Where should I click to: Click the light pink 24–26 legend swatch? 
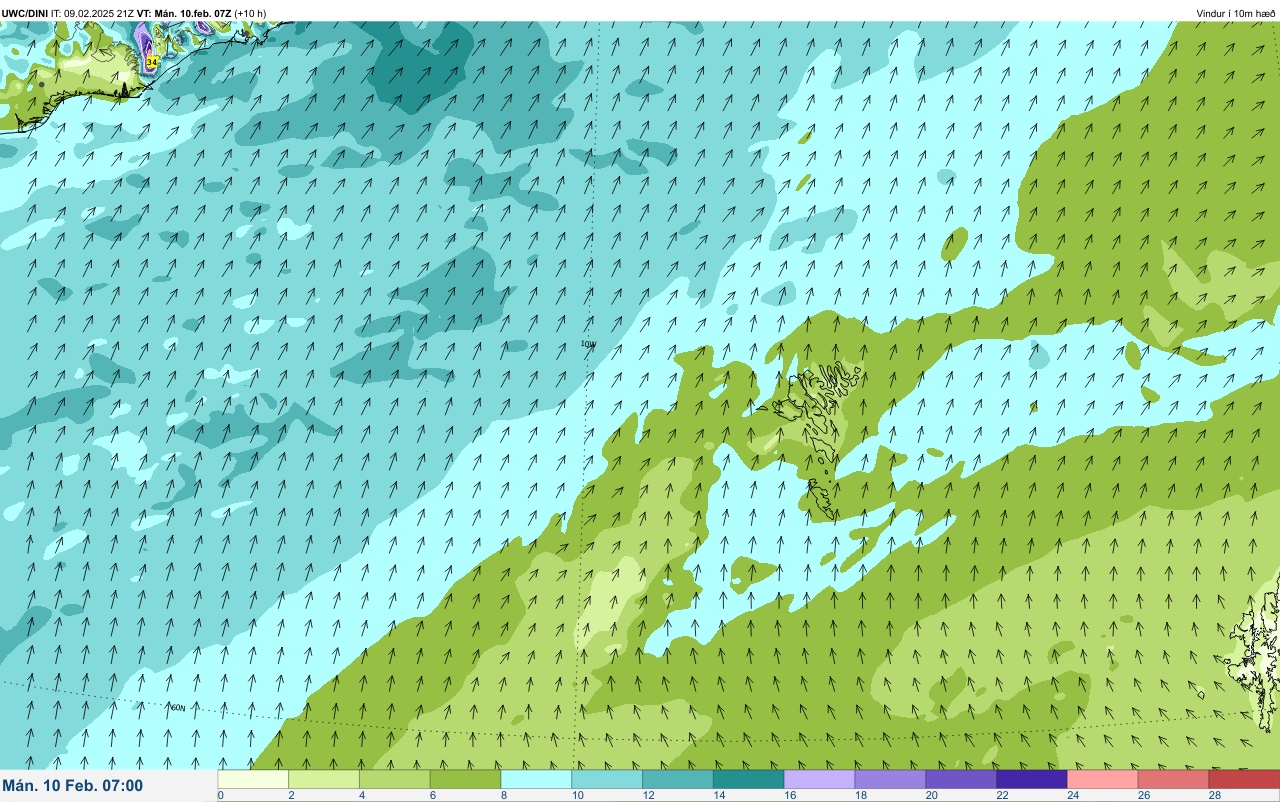click(x=1103, y=779)
